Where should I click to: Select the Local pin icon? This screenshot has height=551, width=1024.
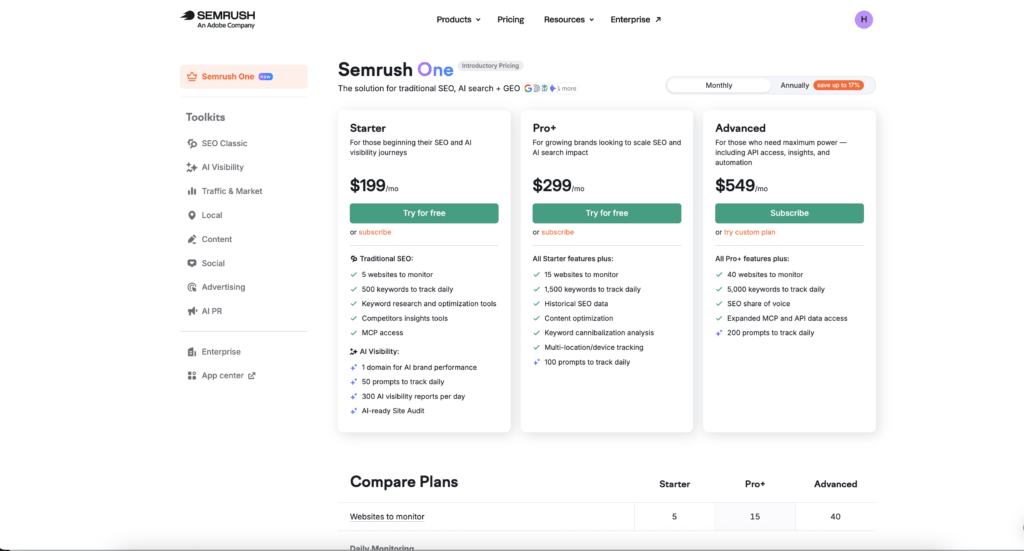click(192, 215)
